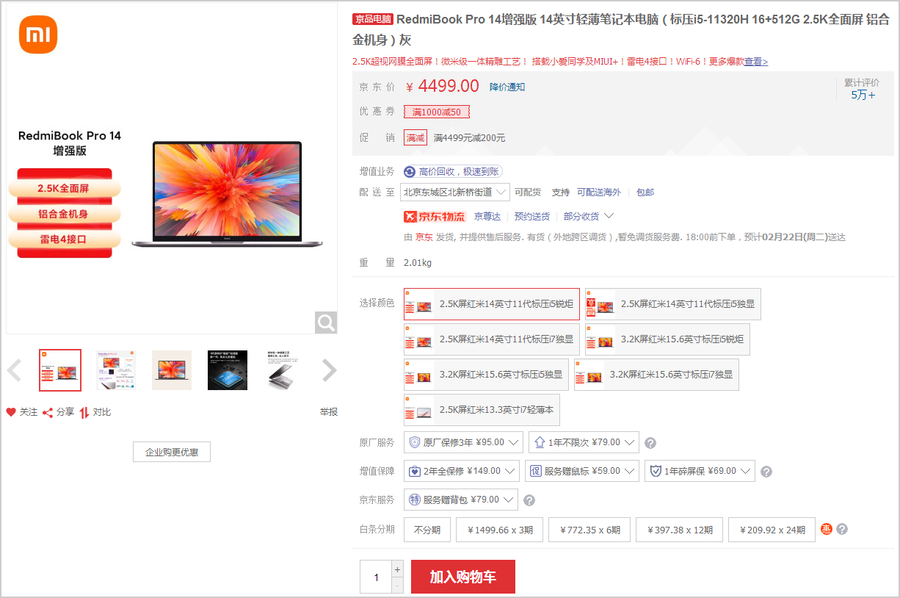Viewport: 900px width, 598px height.
Task: Click the magnifier zoom icon on product image
Action: pyautogui.click(x=326, y=322)
